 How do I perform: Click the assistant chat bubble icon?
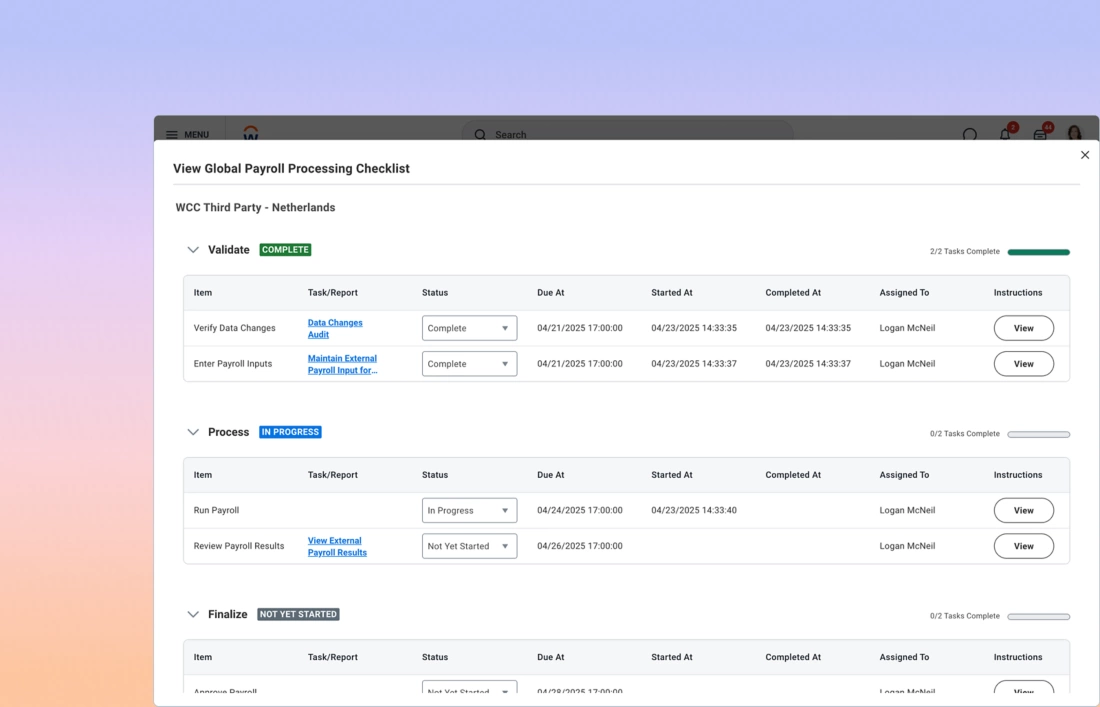(x=970, y=135)
